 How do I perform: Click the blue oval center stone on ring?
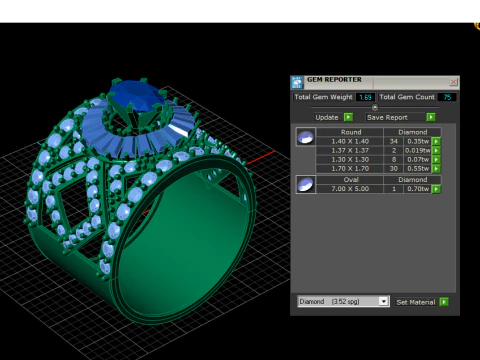click(x=137, y=95)
